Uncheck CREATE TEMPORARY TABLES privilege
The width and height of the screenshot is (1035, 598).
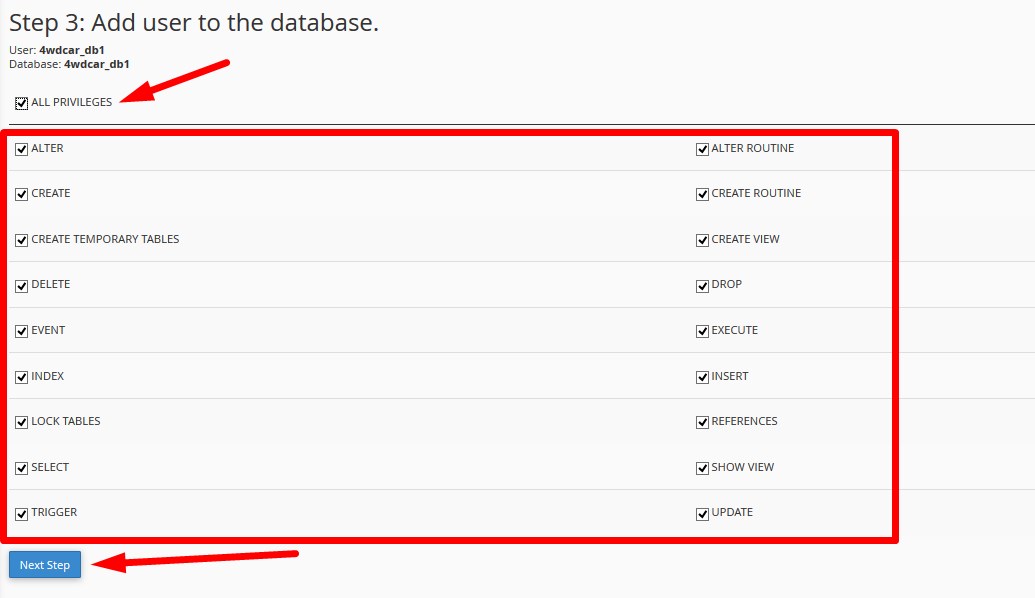tap(22, 240)
